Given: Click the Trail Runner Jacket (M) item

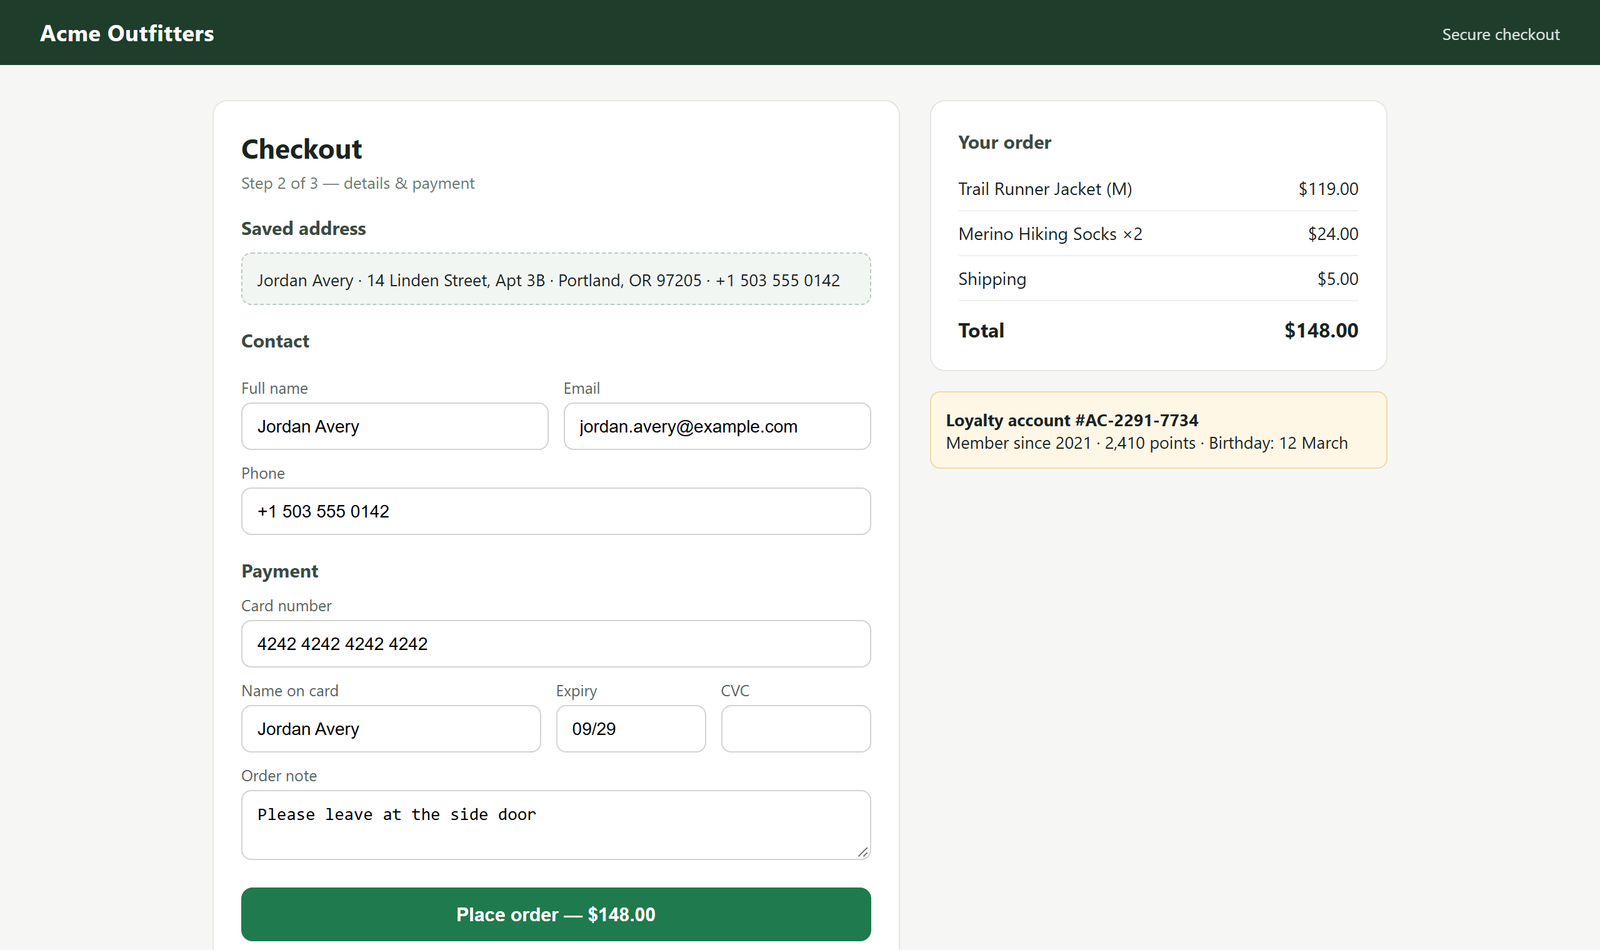Looking at the screenshot, I should (x=1045, y=189).
